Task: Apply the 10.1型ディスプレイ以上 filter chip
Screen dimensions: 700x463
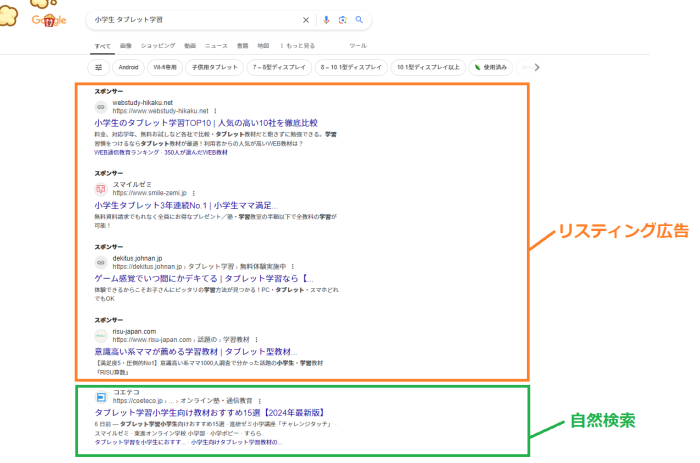Action: (428, 67)
